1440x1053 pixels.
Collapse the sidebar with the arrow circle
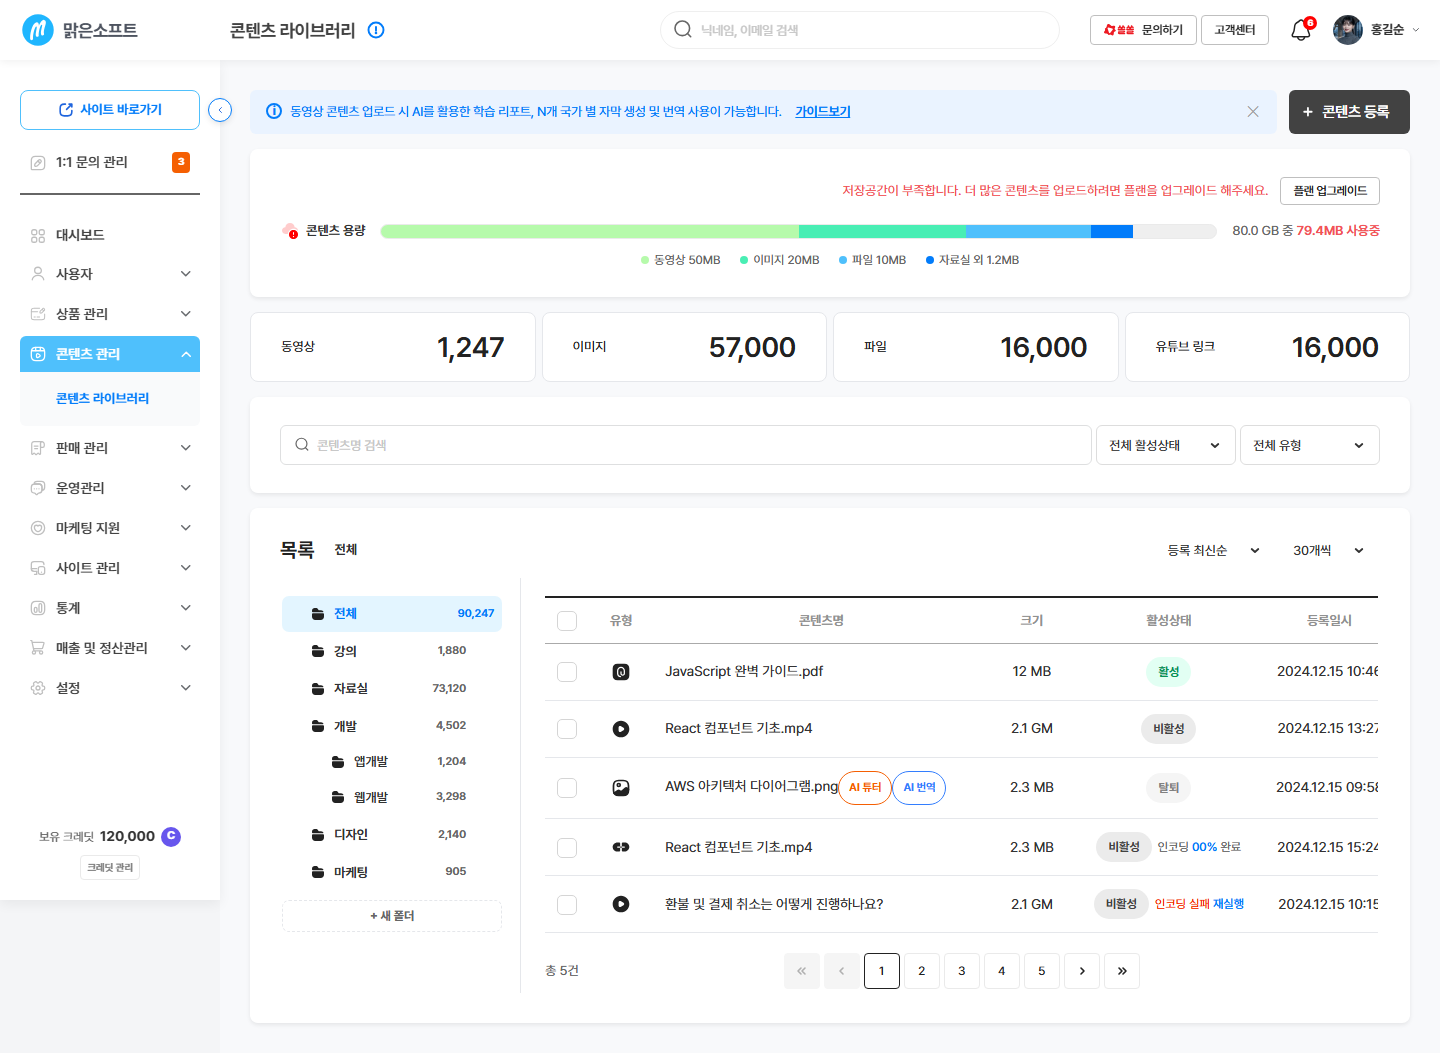pyautogui.click(x=220, y=110)
